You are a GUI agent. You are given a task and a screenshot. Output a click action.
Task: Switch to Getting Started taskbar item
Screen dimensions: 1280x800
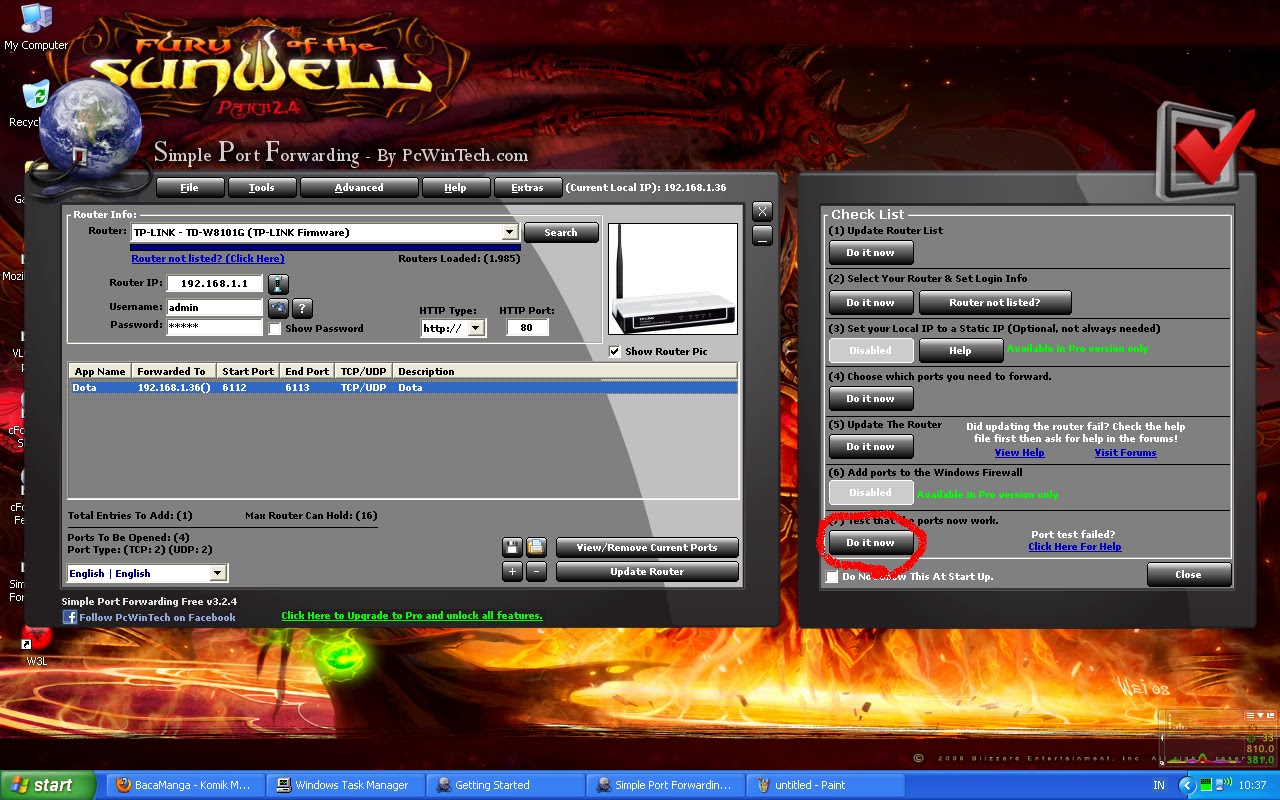click(506, 785)
